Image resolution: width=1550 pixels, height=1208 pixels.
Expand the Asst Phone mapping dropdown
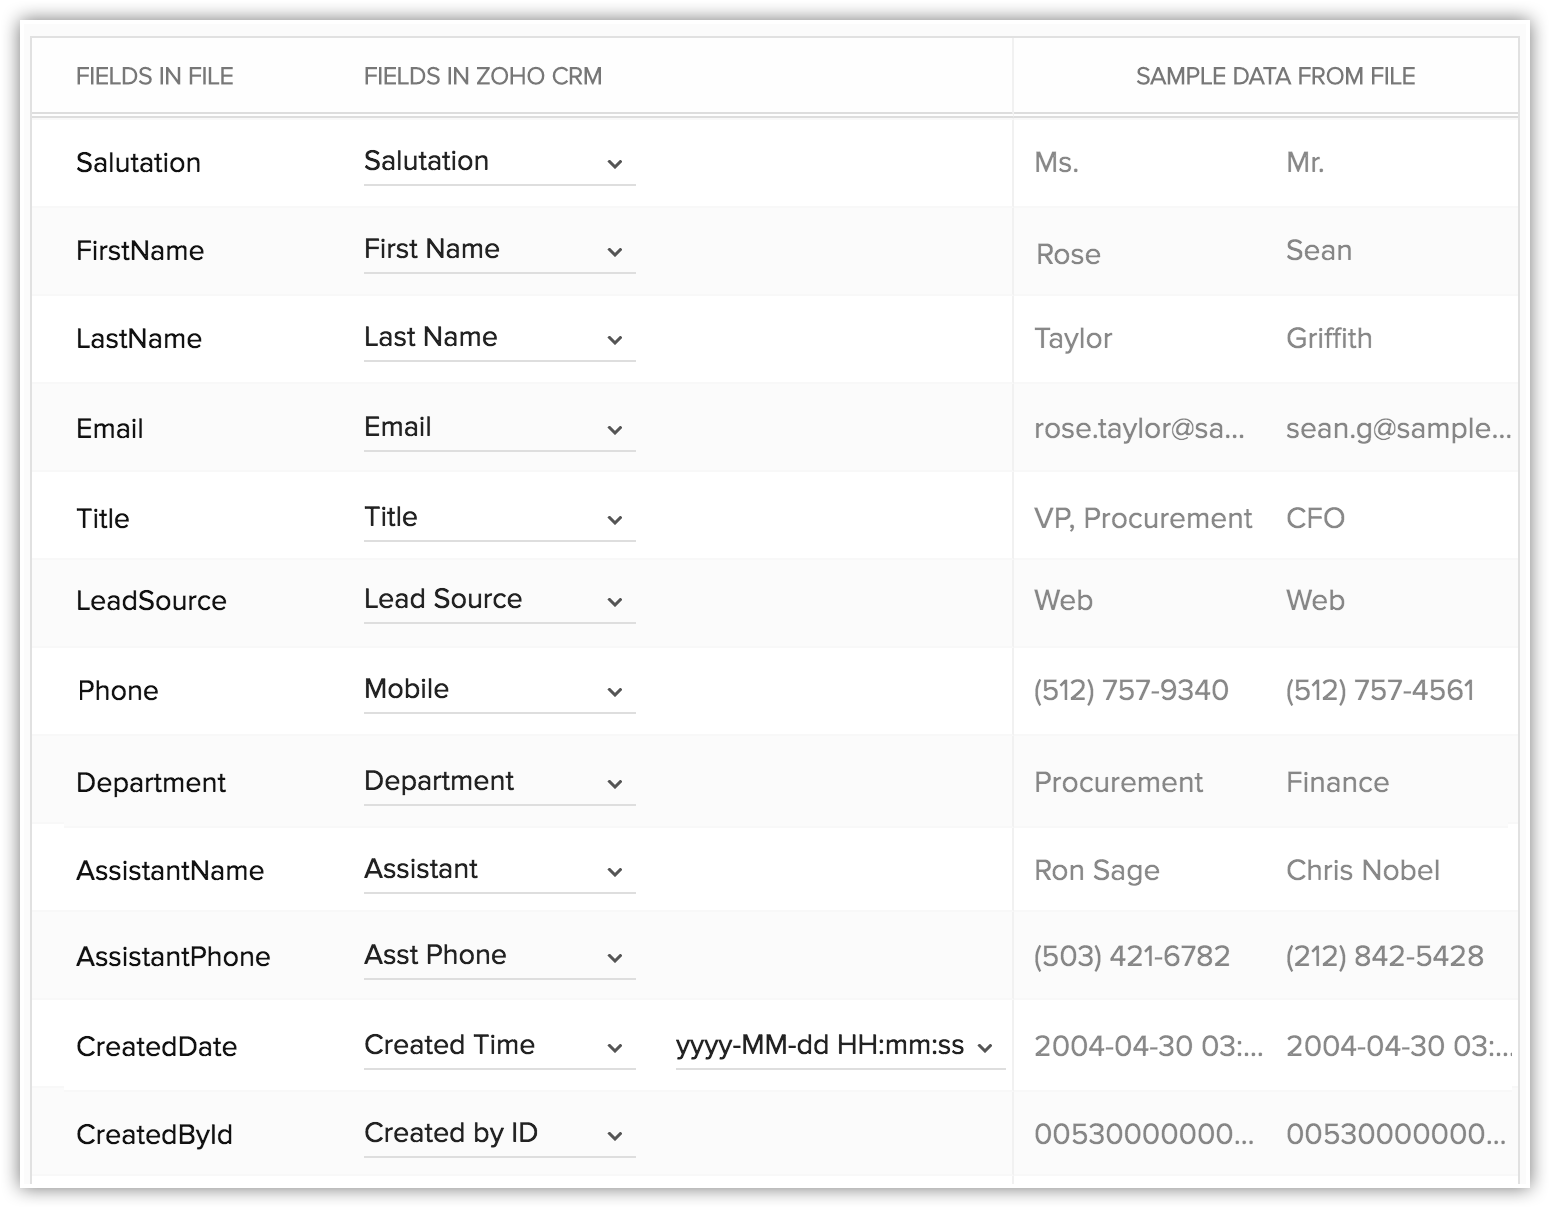(x=499, y=956)
